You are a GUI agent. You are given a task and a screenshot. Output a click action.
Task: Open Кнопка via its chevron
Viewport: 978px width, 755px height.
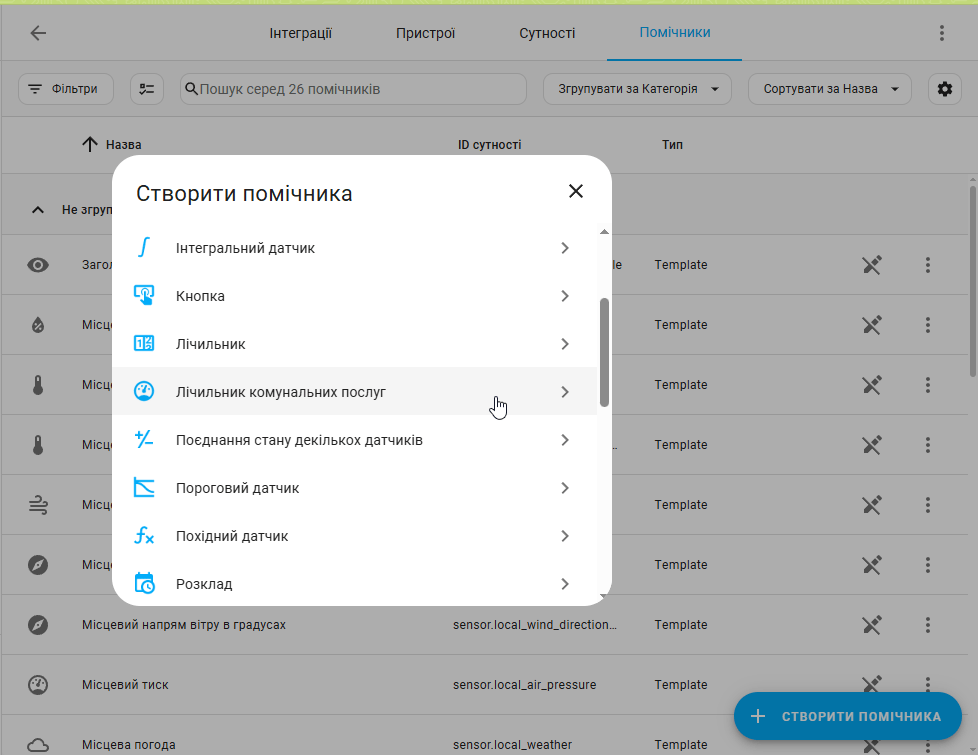click(564, 296)
